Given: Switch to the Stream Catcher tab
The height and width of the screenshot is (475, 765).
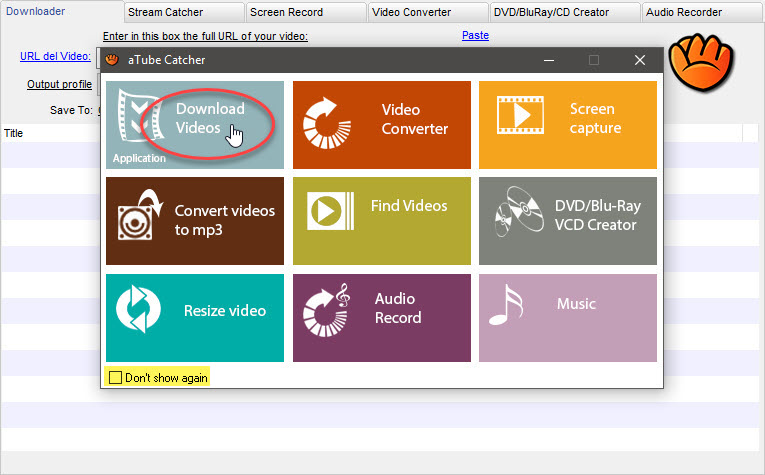Looking at the screenshot, I should [183, 12].
